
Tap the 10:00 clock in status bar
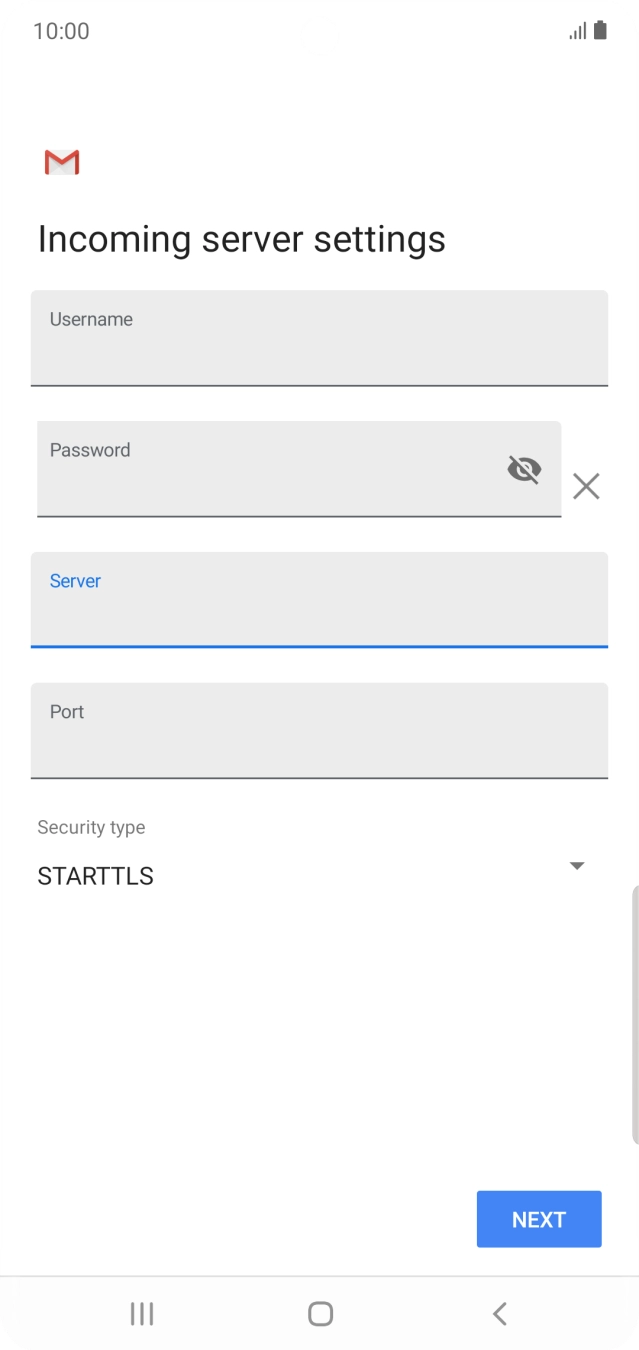click(61, 31)
